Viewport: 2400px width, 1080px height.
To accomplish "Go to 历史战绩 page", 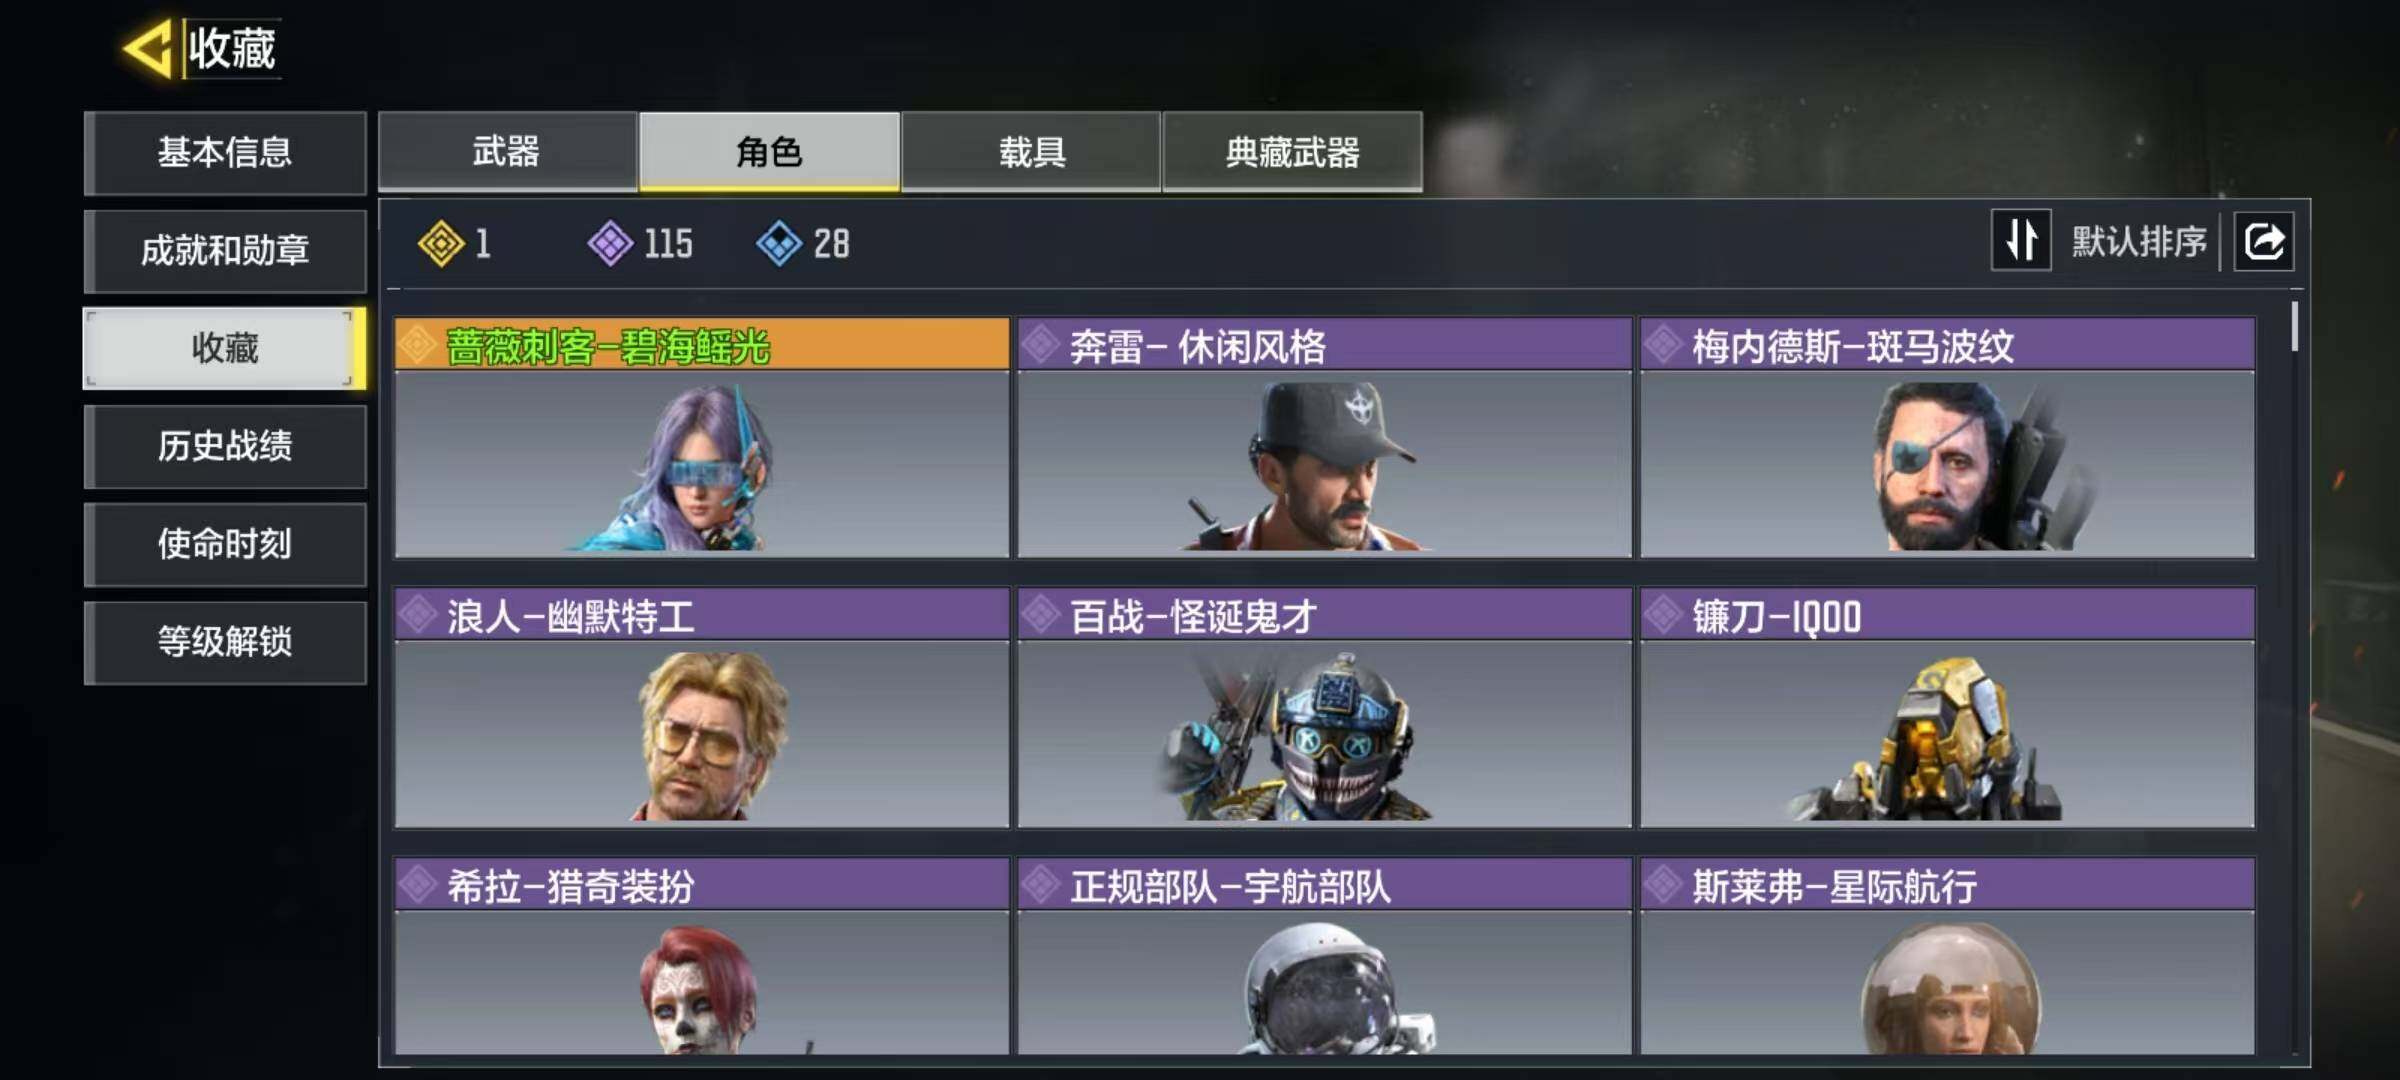I will tap(225, 446).
